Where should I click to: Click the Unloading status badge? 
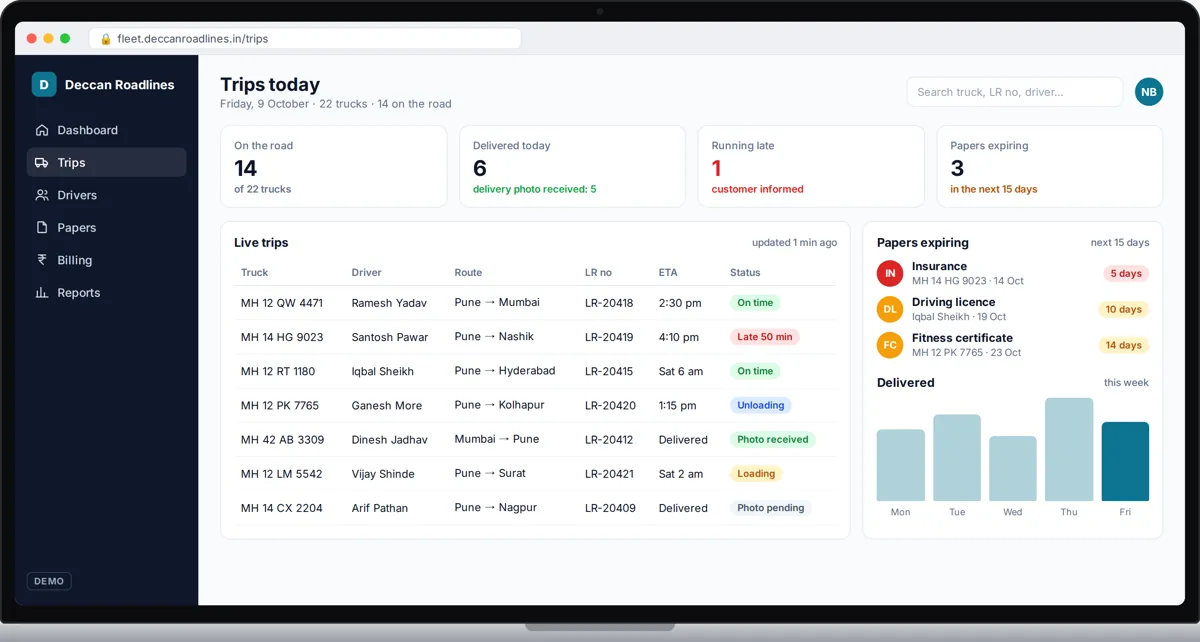[761, 405]
